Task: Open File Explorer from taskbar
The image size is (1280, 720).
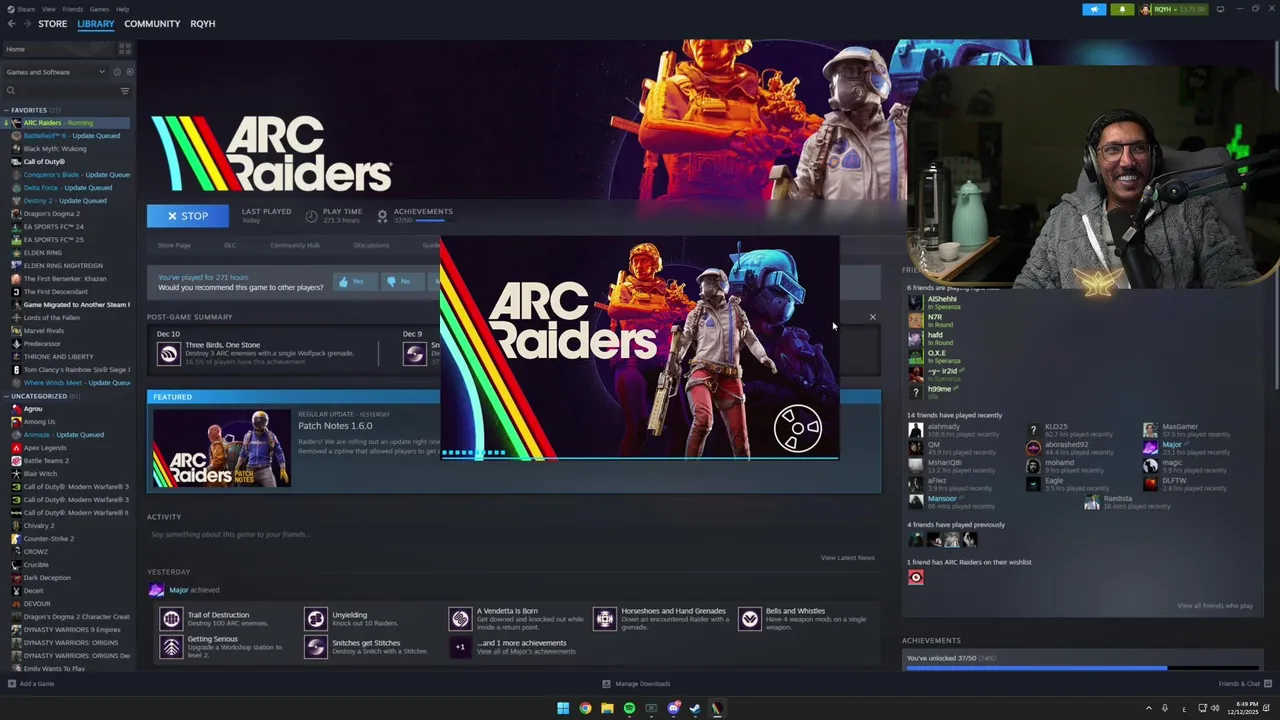Action: pyautogui.click(x=607, y=708)
